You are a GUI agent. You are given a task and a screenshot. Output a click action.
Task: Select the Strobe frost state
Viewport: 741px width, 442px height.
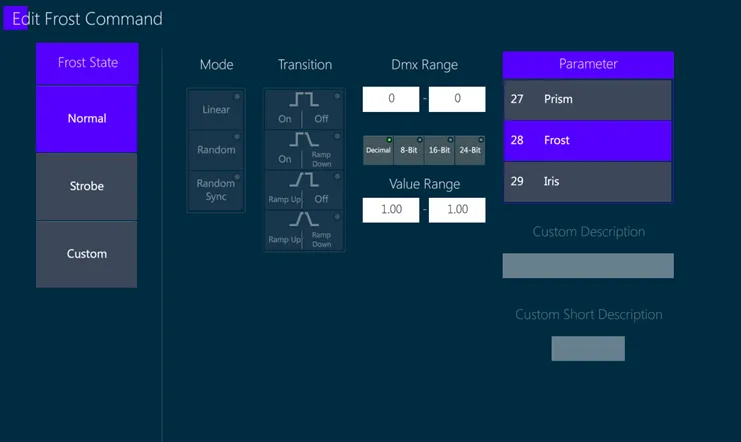[x=86, y=186]
